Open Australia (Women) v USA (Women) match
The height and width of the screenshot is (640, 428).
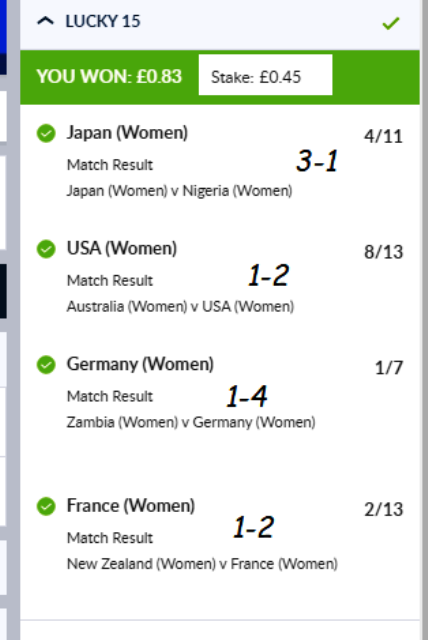(x=180, y=307)
